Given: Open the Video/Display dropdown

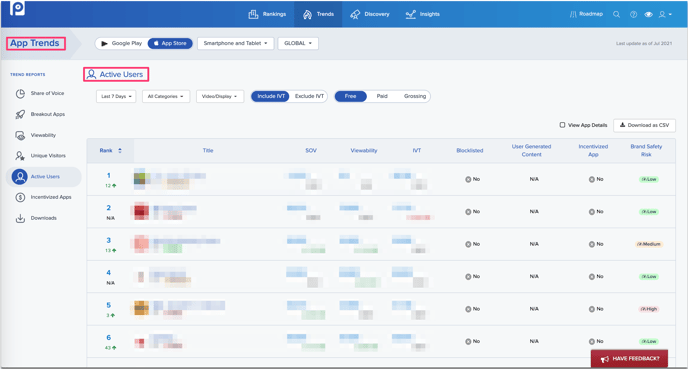Looking at the screenshot, I should [220, 97].
